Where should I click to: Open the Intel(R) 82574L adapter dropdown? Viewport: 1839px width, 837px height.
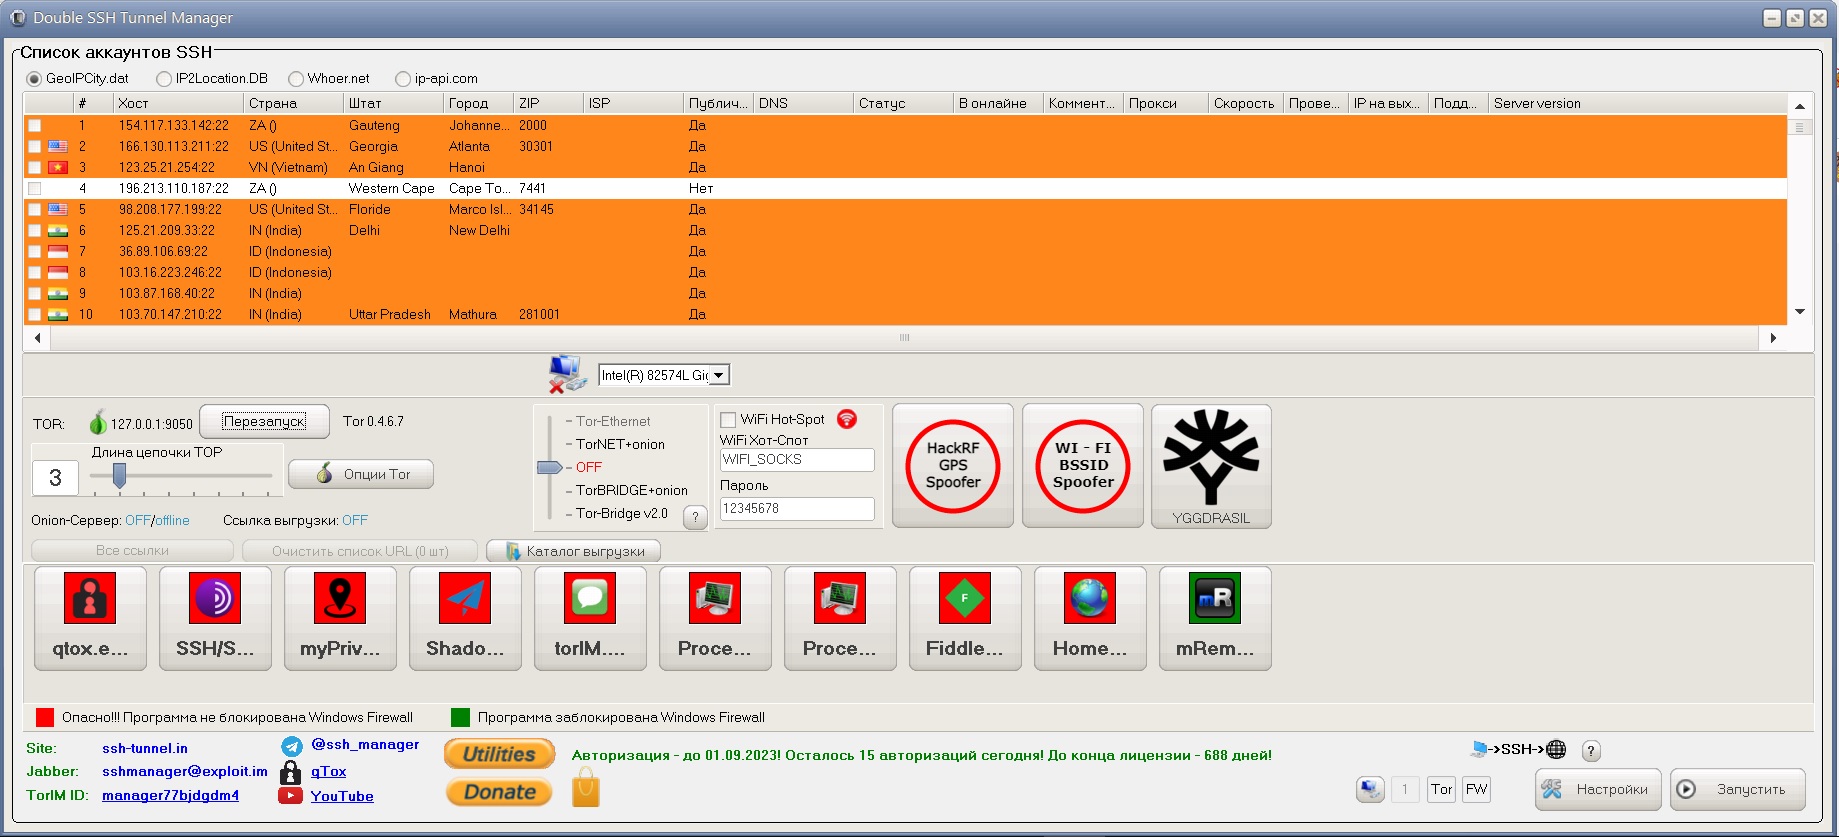click(718, 375)
